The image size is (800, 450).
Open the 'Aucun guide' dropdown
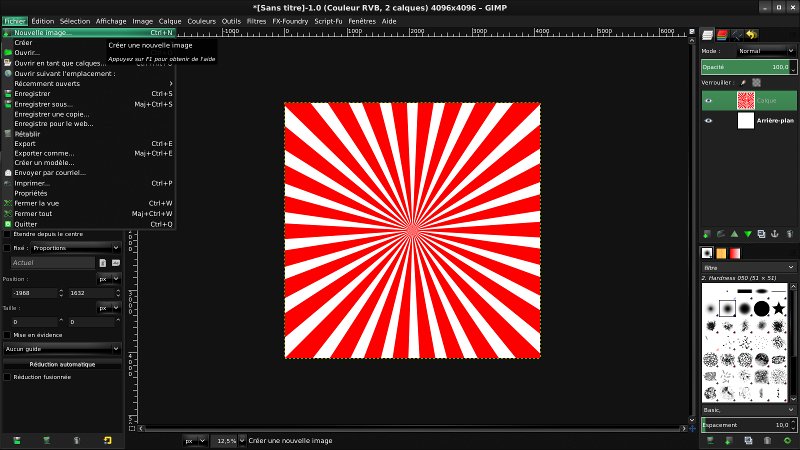[x=62, y=349]
